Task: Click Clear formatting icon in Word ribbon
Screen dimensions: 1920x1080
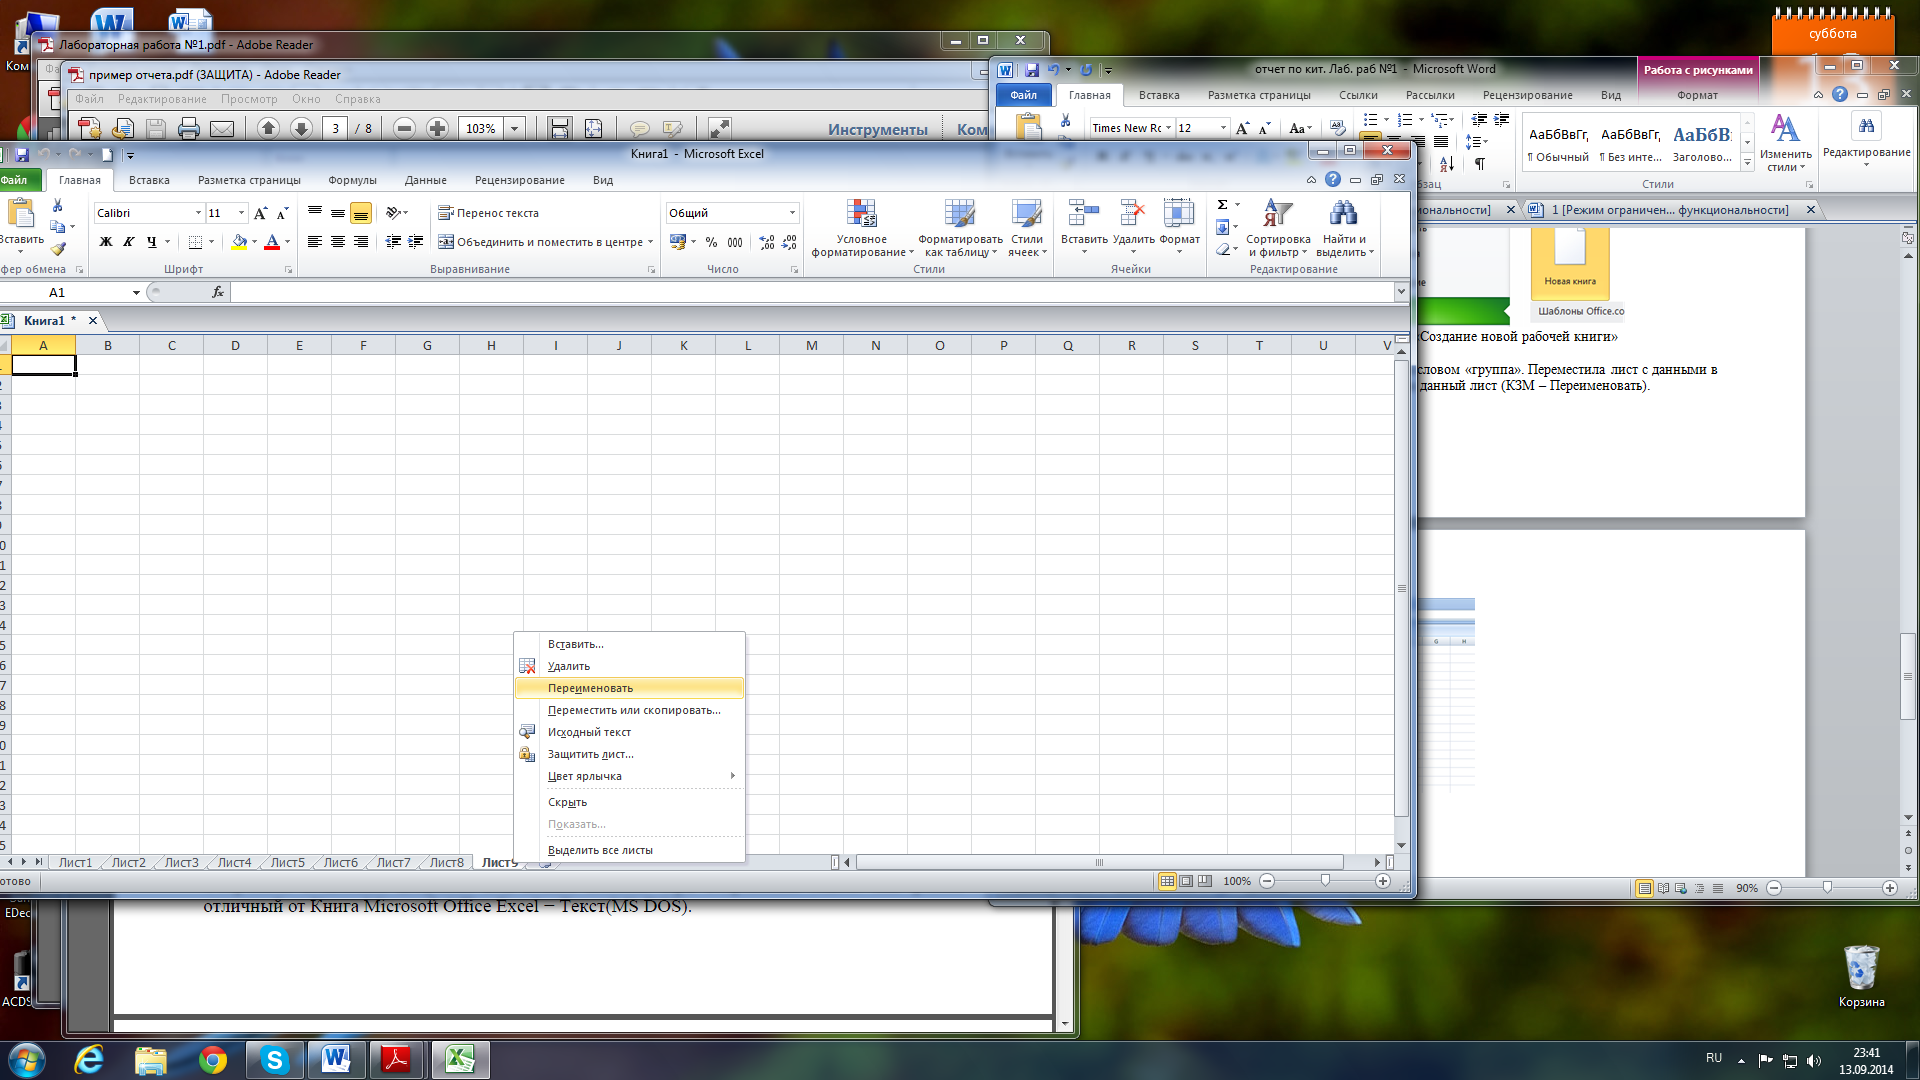Action: coord(1337,128)
